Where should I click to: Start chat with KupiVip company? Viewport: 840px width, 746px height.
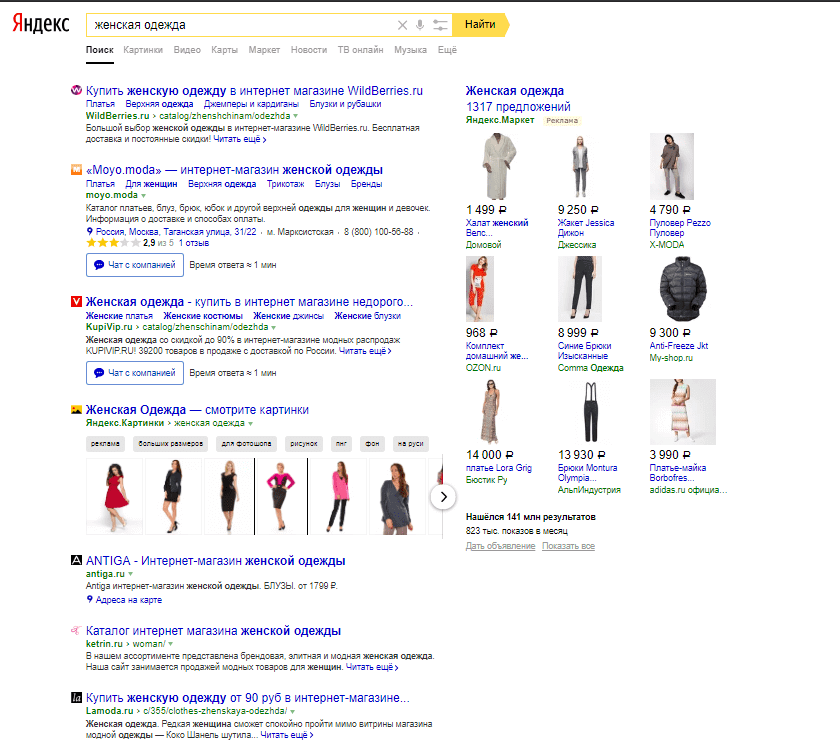[x=135, y=373]
